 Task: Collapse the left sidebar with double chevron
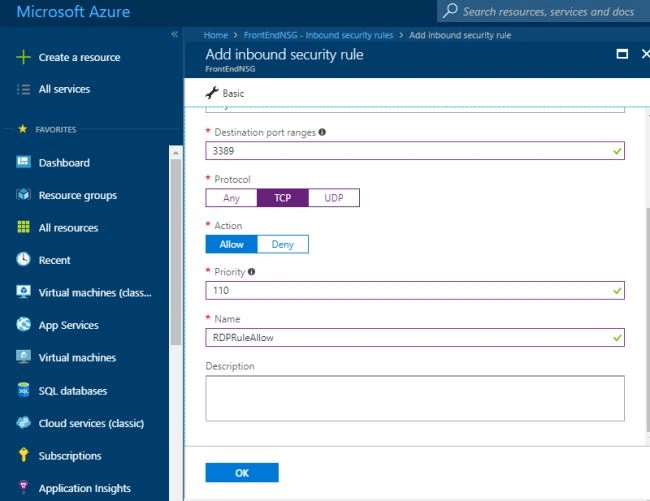tap(175, 34)
